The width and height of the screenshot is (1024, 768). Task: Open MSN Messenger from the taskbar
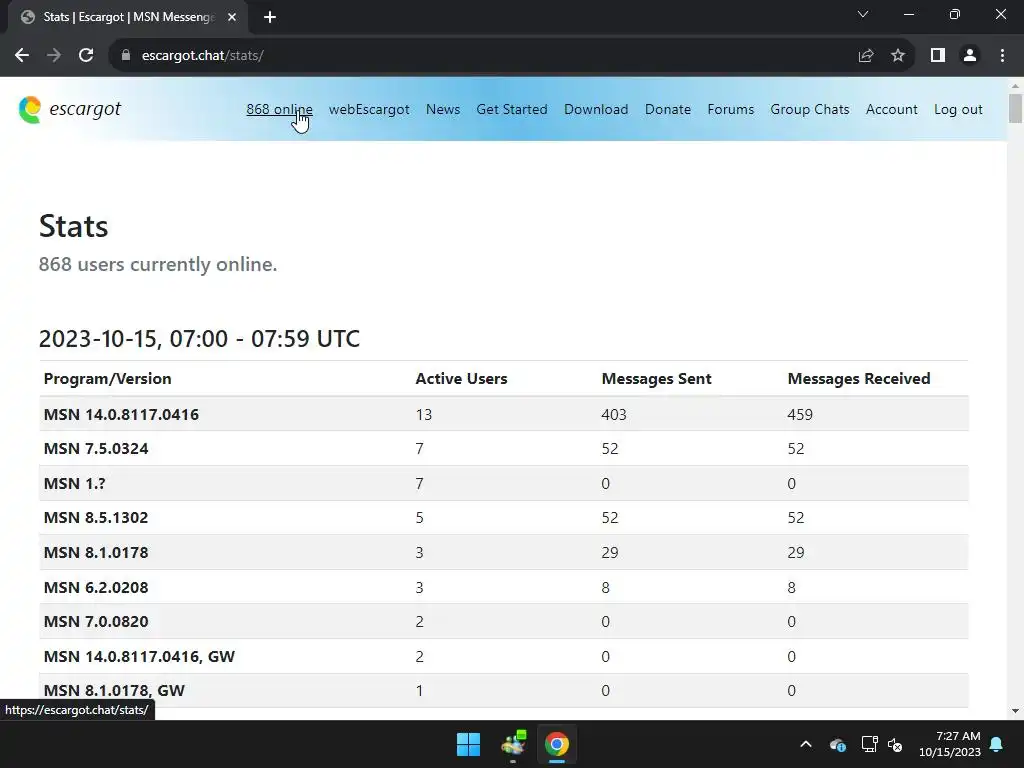[x=513, y=744]
